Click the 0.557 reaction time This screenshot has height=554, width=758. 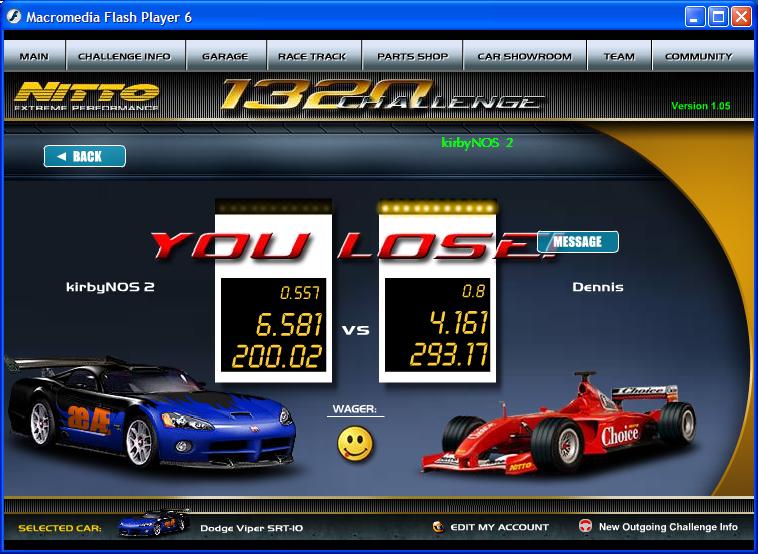[300, 293]
